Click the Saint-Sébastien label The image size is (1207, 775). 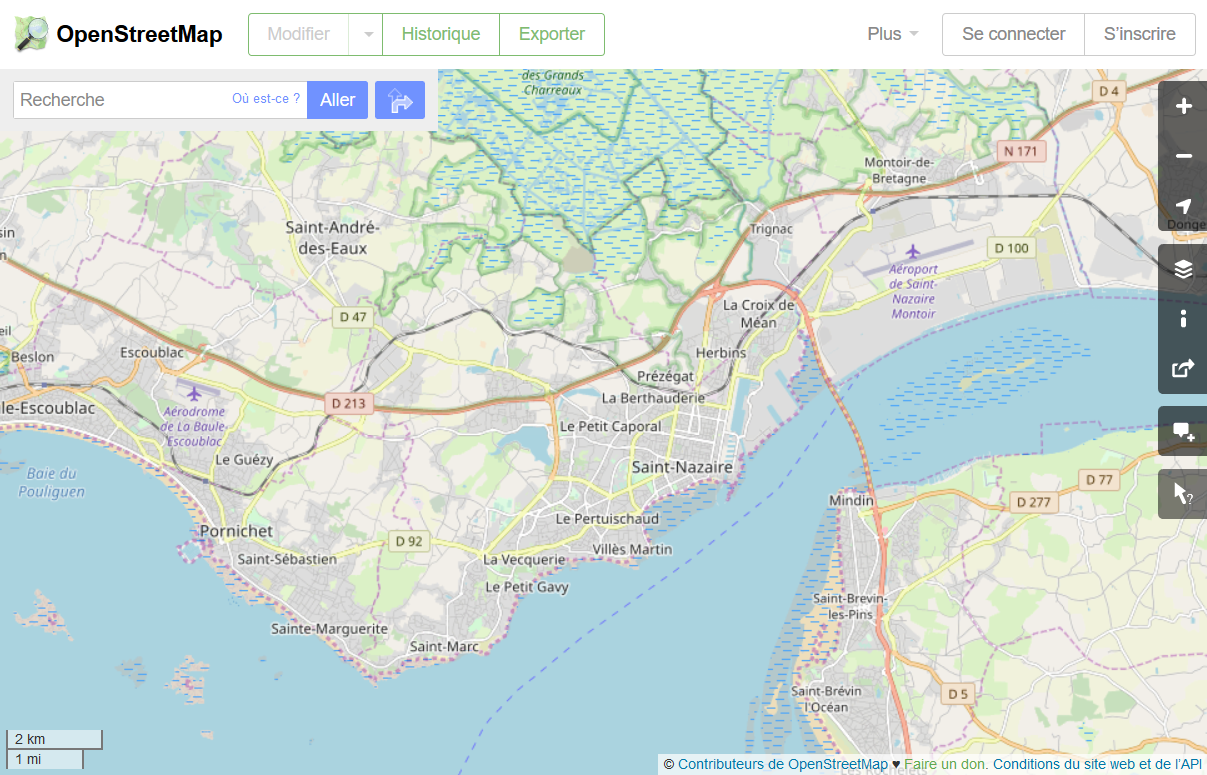pos(287,559)
